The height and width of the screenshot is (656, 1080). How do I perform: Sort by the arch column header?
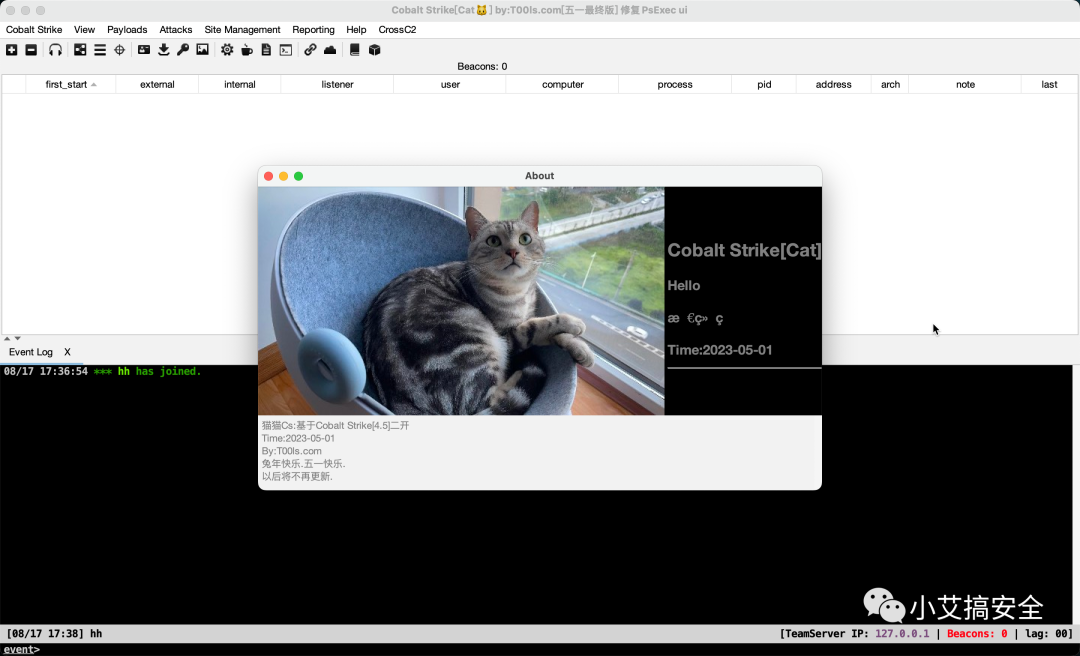point(891,84)
